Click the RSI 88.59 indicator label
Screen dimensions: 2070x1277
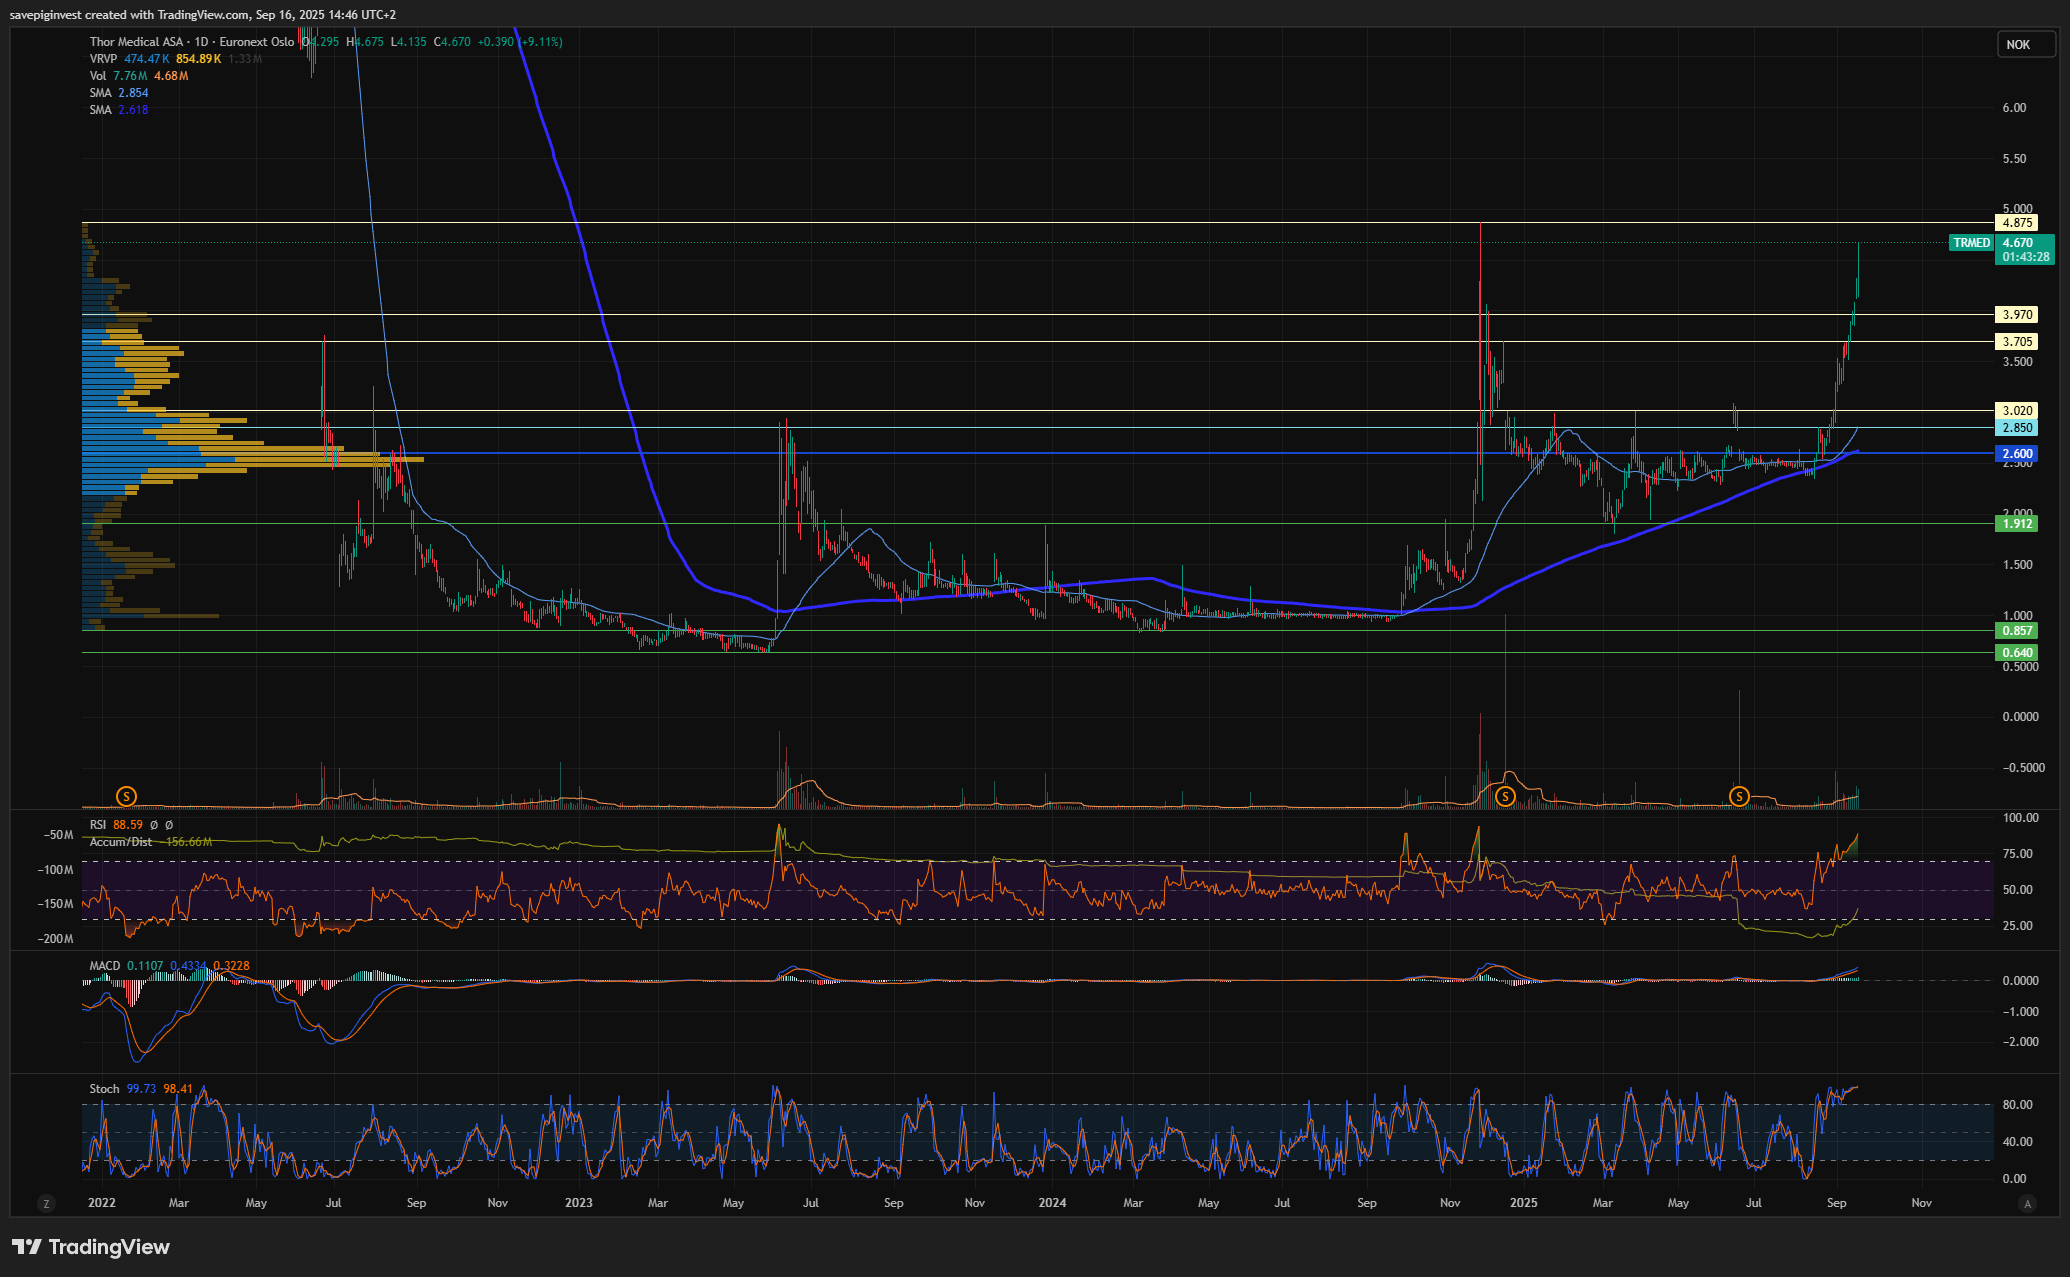[x=98, y=825]
